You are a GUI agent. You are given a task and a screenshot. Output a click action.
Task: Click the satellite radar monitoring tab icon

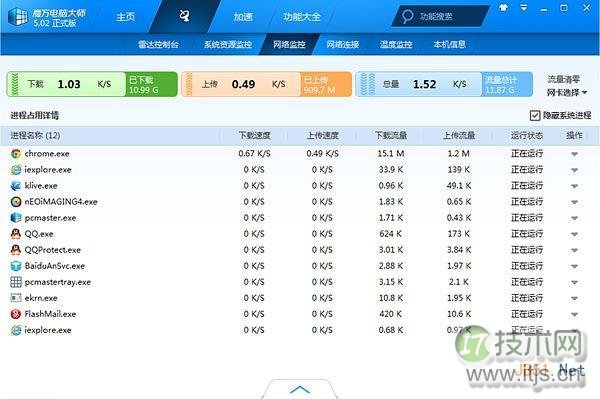184,16
